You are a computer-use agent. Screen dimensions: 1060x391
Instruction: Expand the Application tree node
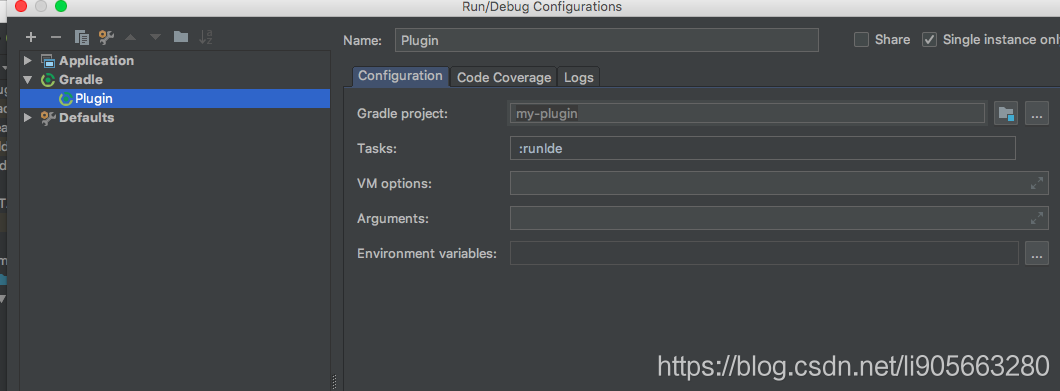(x=28, y=61)
